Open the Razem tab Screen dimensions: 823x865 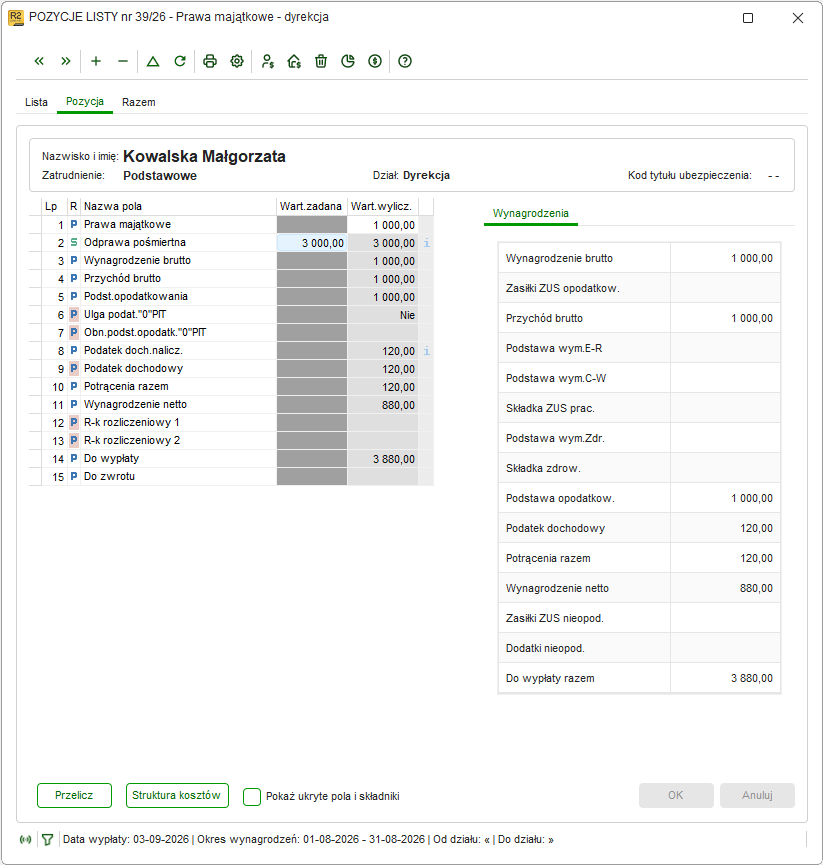click(x=138, y=102)
